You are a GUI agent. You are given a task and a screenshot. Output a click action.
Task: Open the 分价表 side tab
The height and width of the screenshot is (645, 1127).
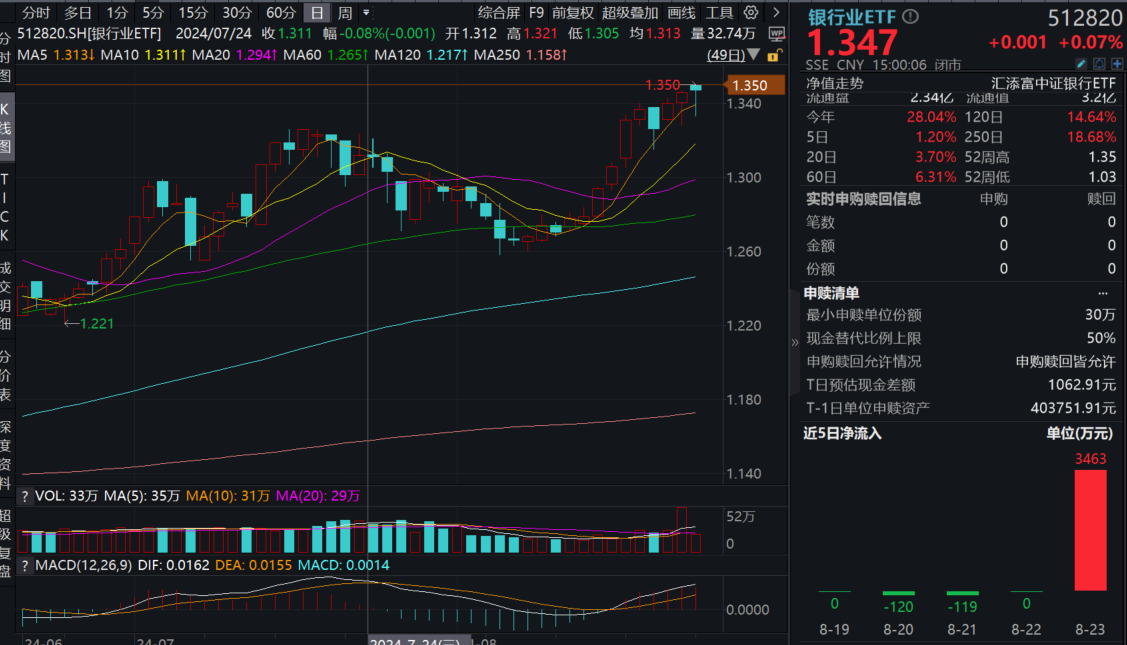(6, 375)
